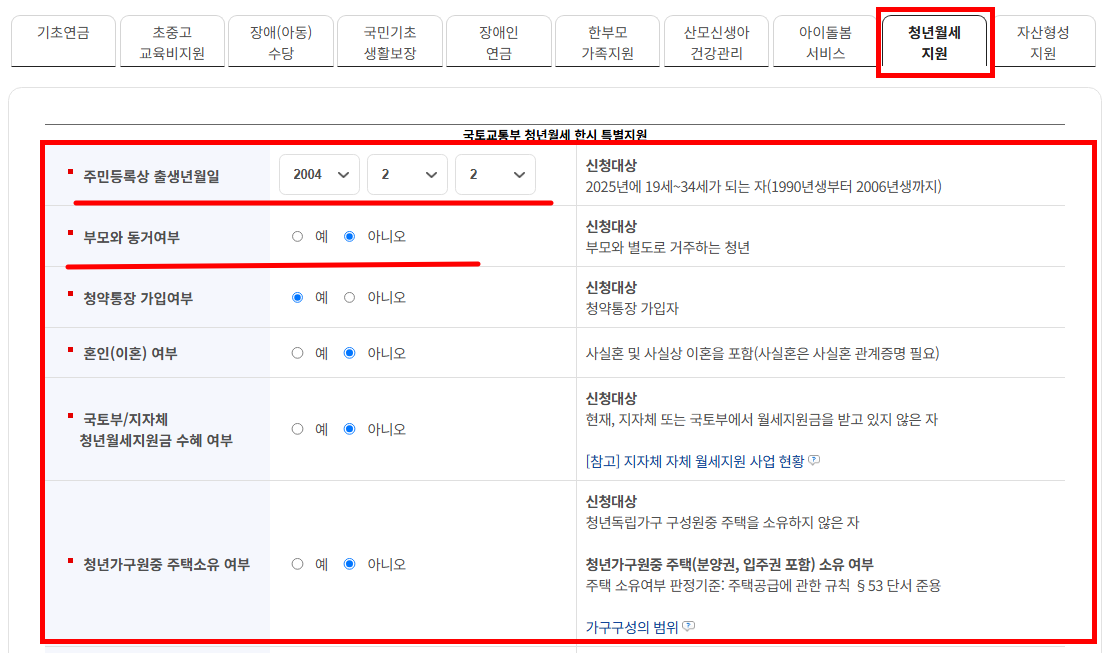The height and width of the screenshot is (653, 1110).
Task: Open the 한부모 가족지원 tab
Action: pos(608,41)
